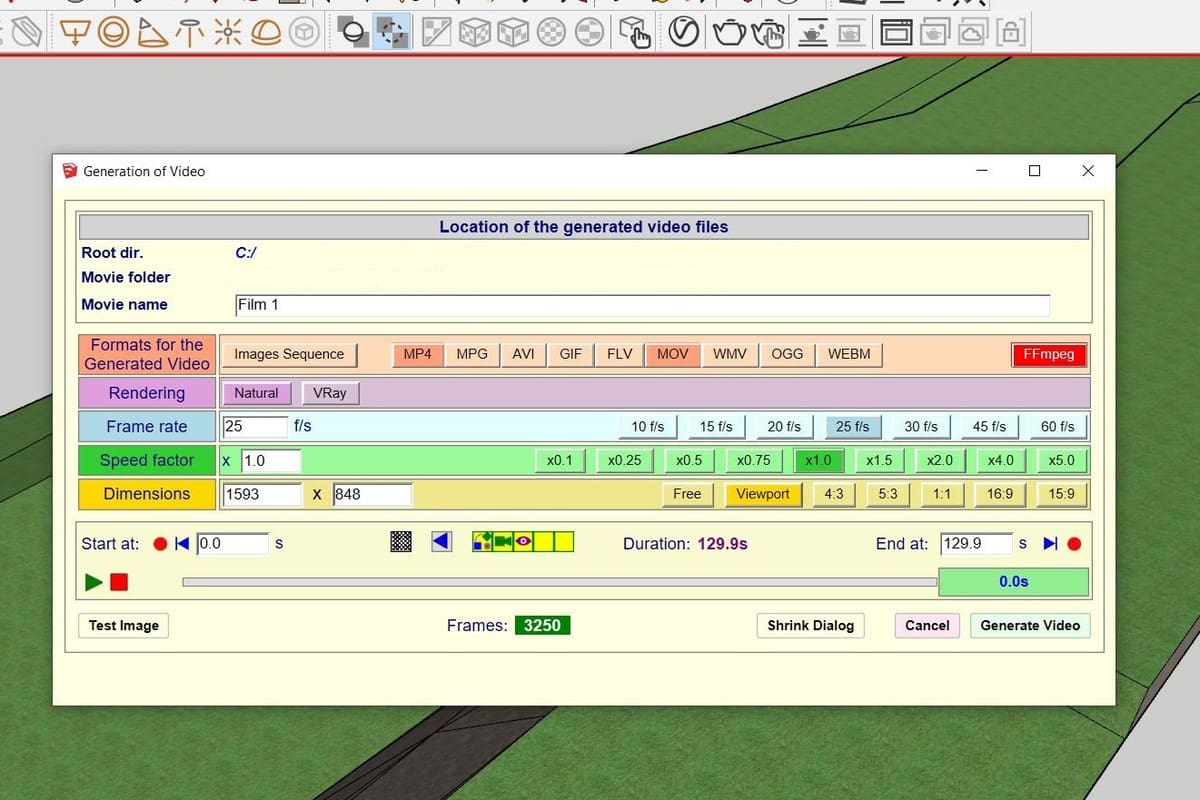
Task: Click the padlock toolbar icon
Action: 1011,34
